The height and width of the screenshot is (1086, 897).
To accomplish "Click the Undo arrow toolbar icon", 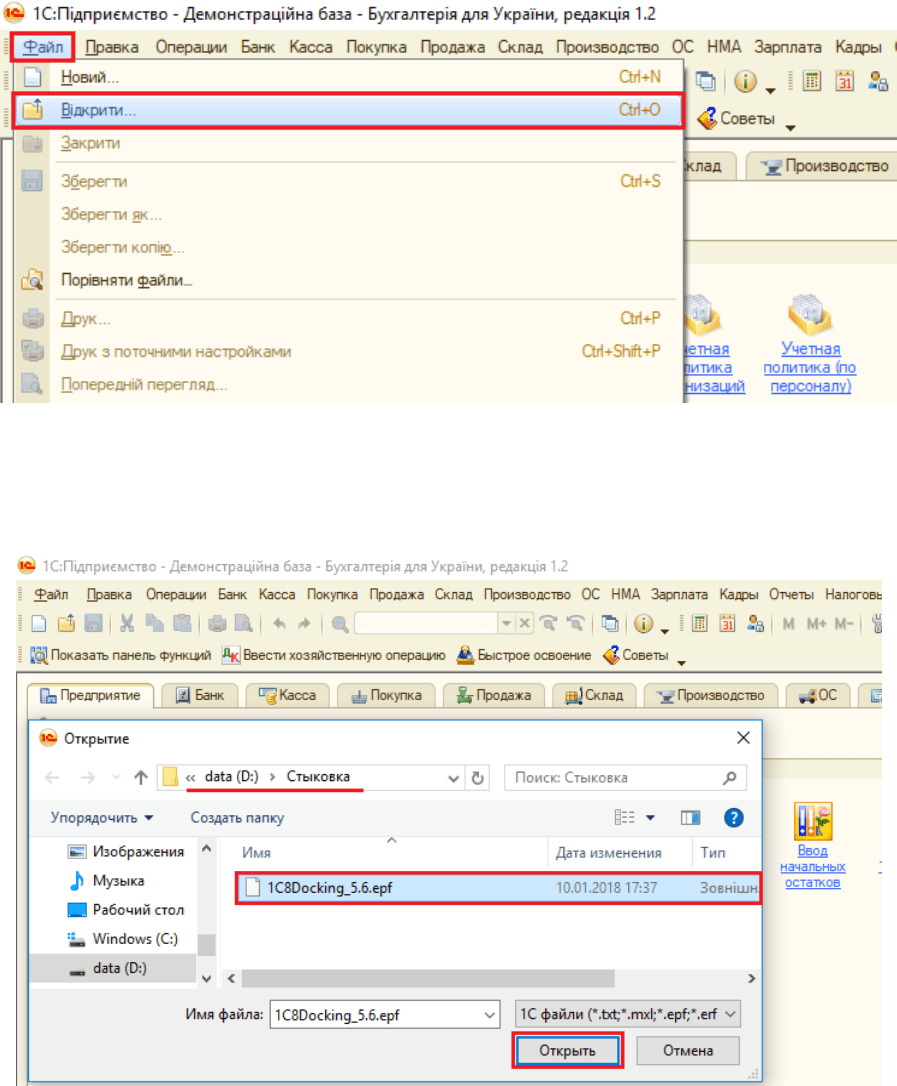I will click(279, 624).
